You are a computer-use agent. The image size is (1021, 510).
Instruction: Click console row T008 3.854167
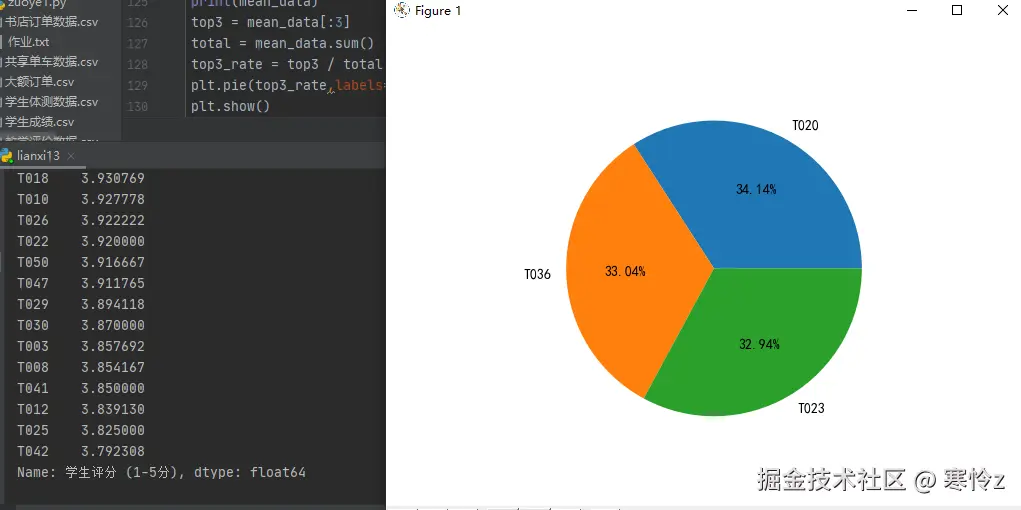(x=81, y=367)
